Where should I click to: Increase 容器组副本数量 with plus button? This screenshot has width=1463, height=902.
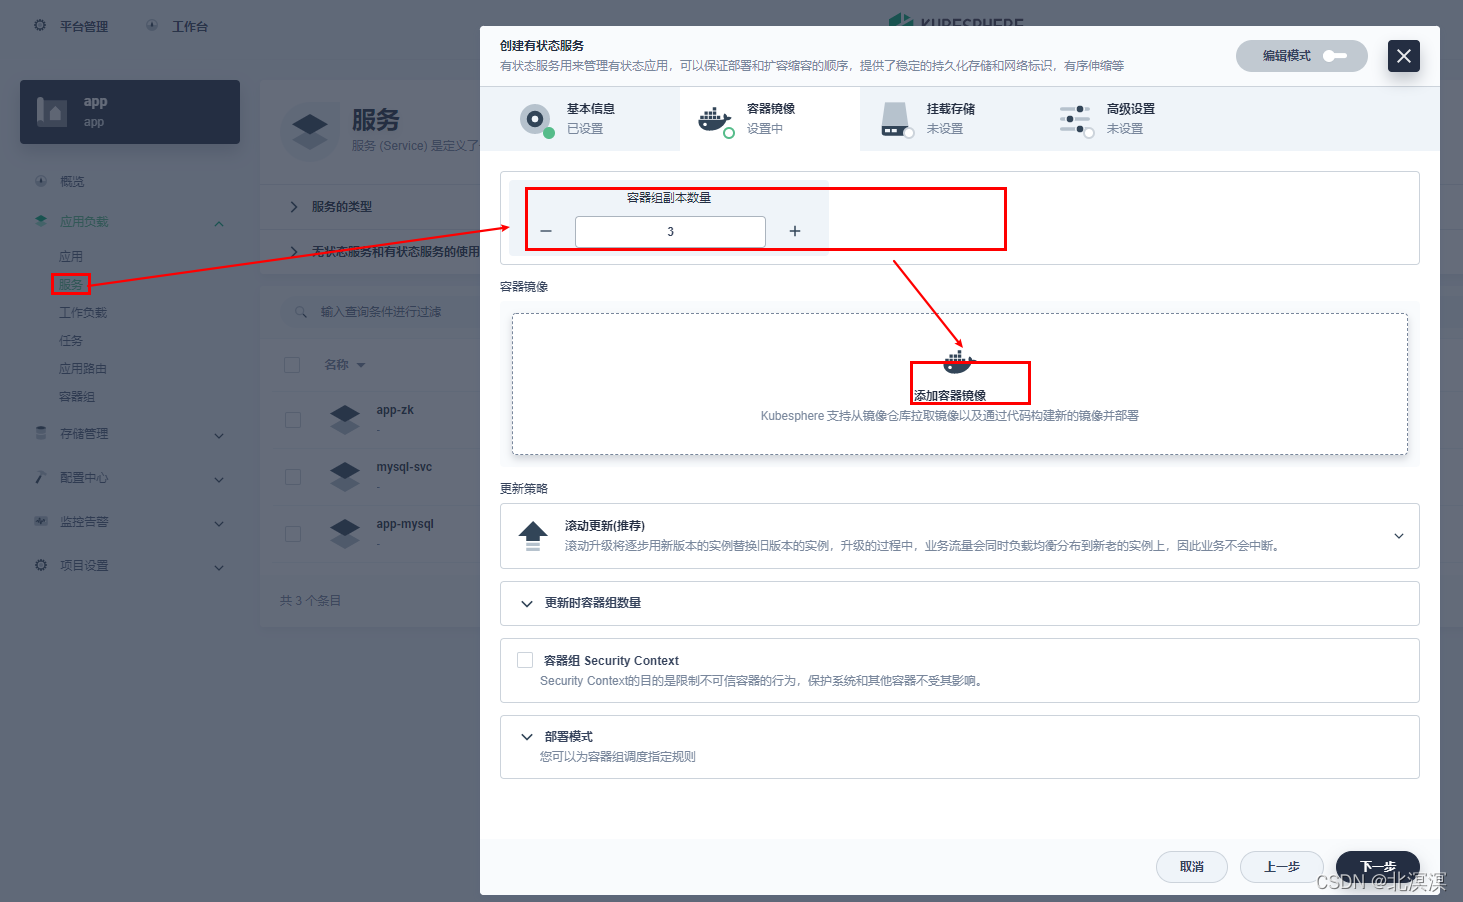795,231
